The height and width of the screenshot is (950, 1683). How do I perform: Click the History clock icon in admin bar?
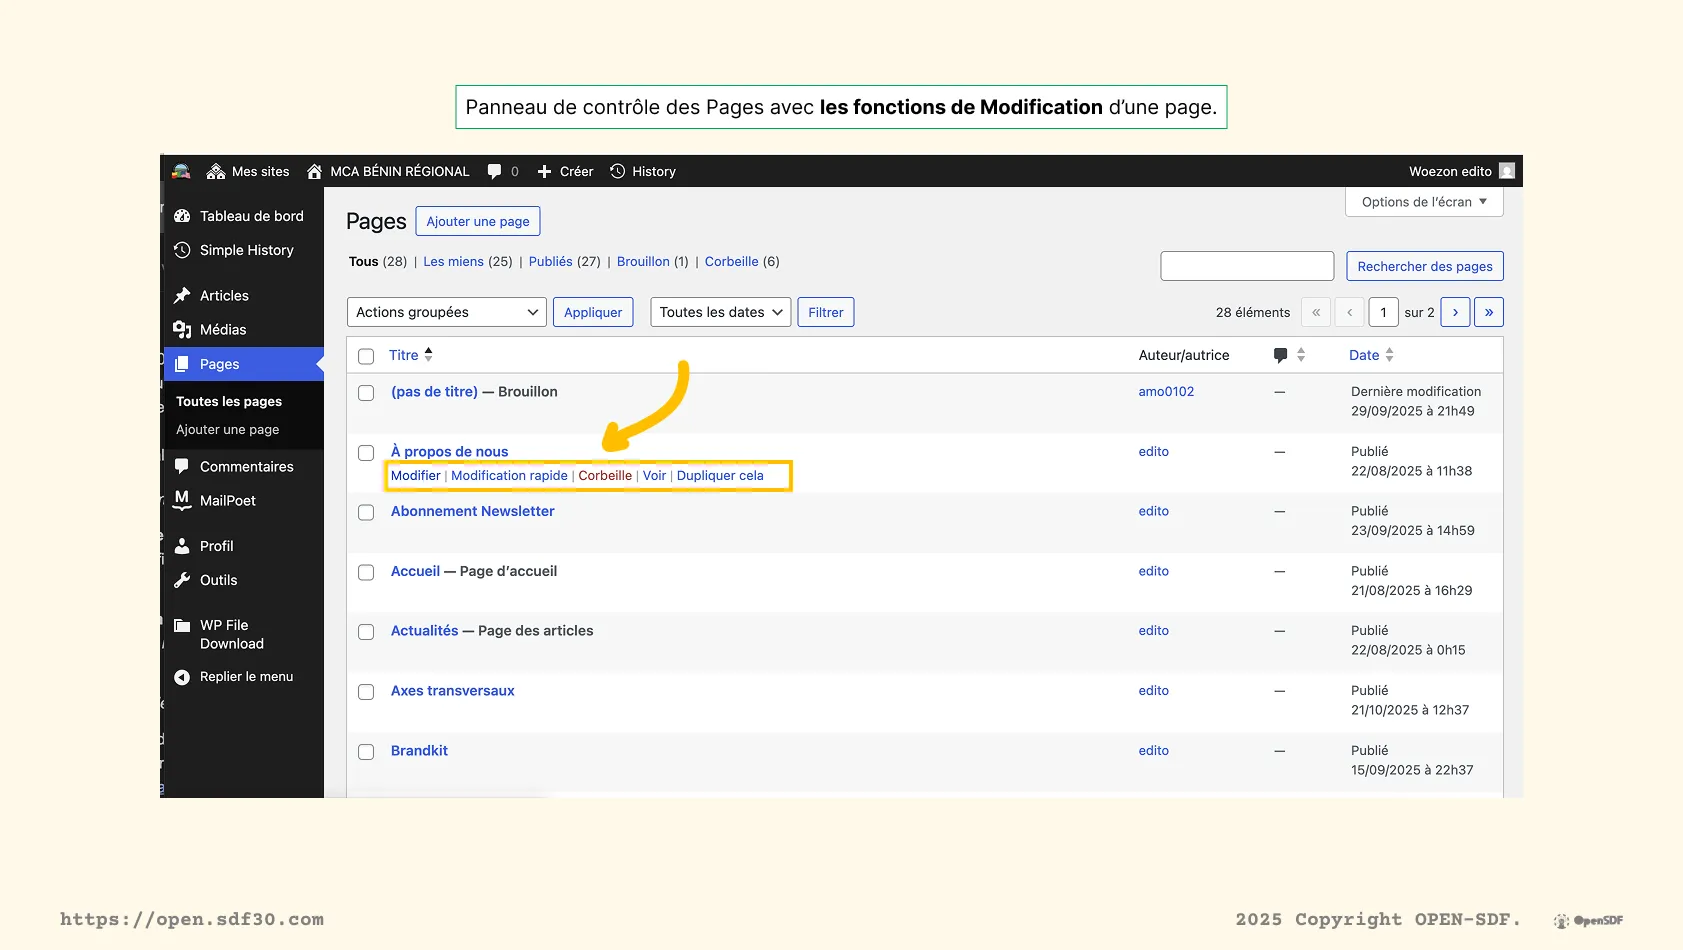coord(618,171)
